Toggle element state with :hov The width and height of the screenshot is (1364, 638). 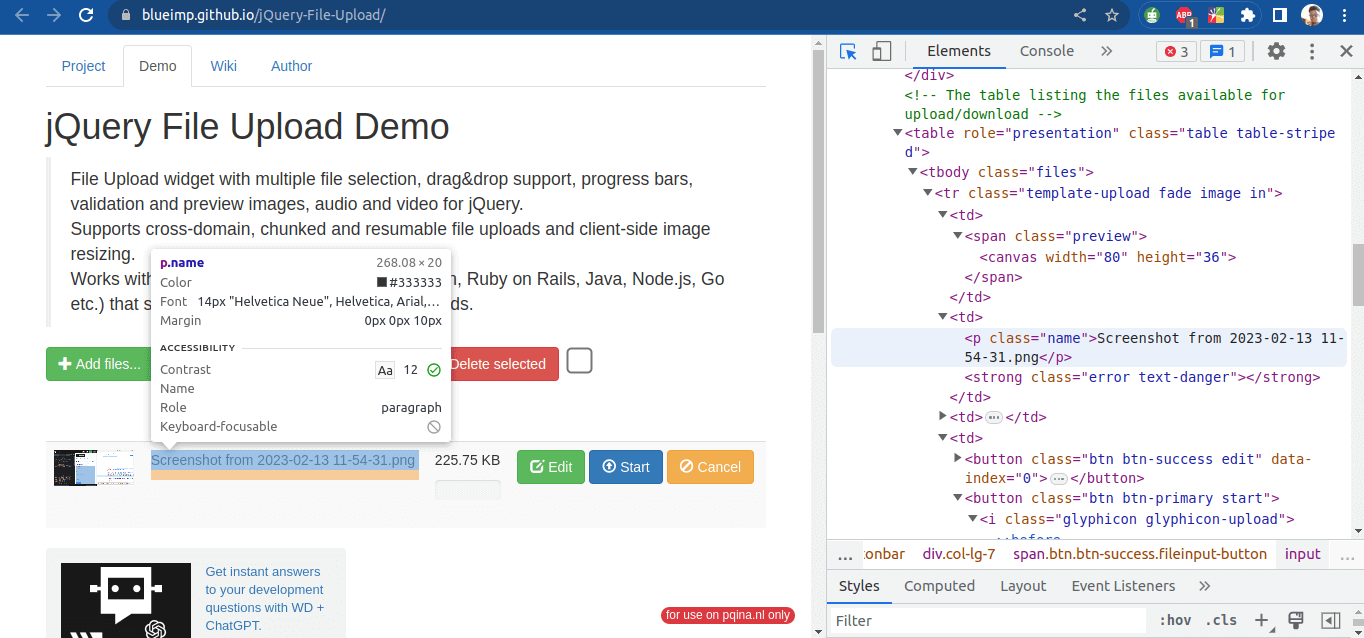(x=1175, y=620)
